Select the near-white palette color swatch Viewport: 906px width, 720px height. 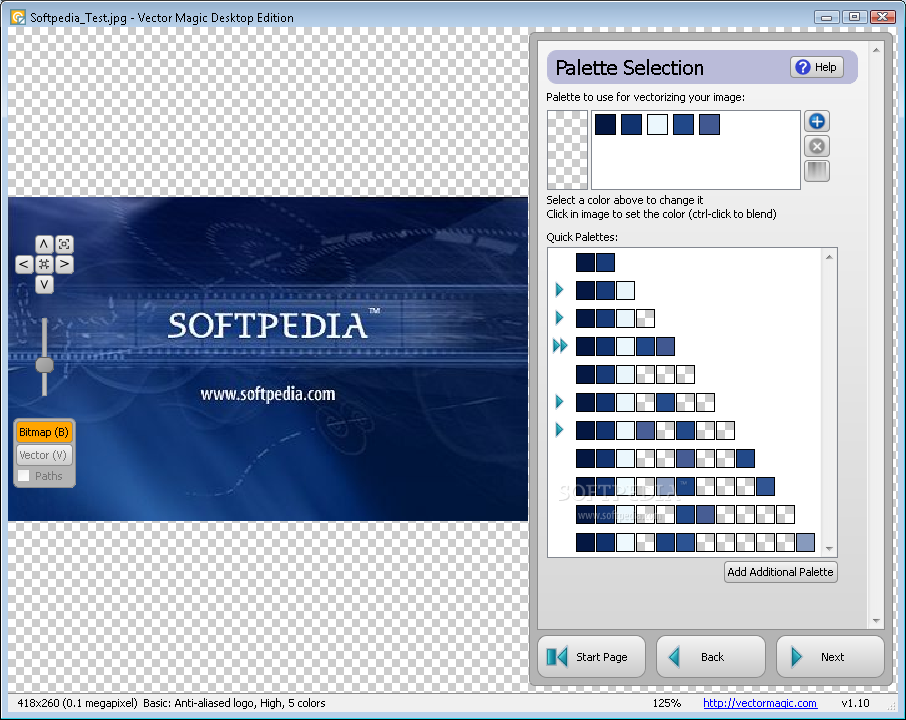[657, 124]
